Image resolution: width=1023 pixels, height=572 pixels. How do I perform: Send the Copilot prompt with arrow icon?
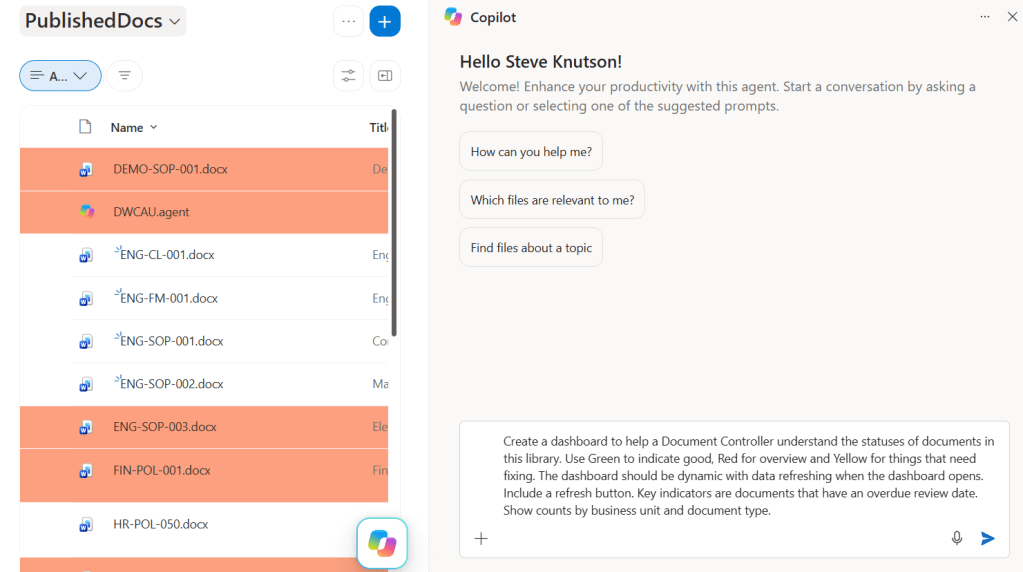click(988, 538)
